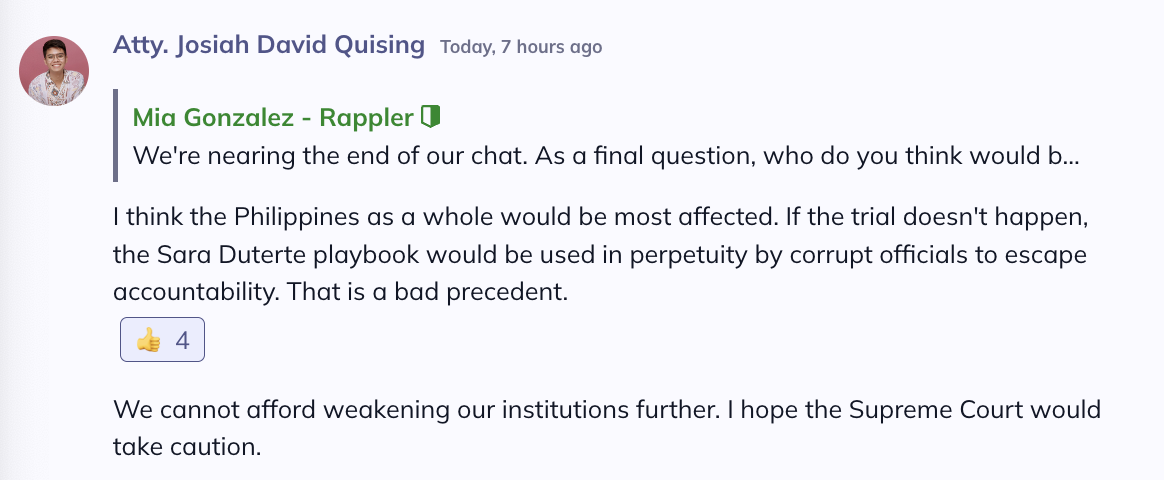The width and height of the screenshot is (1164, 480).
Task: Open the quoted Mia Gonzalez - Rappler name
Action: [273, 117]
